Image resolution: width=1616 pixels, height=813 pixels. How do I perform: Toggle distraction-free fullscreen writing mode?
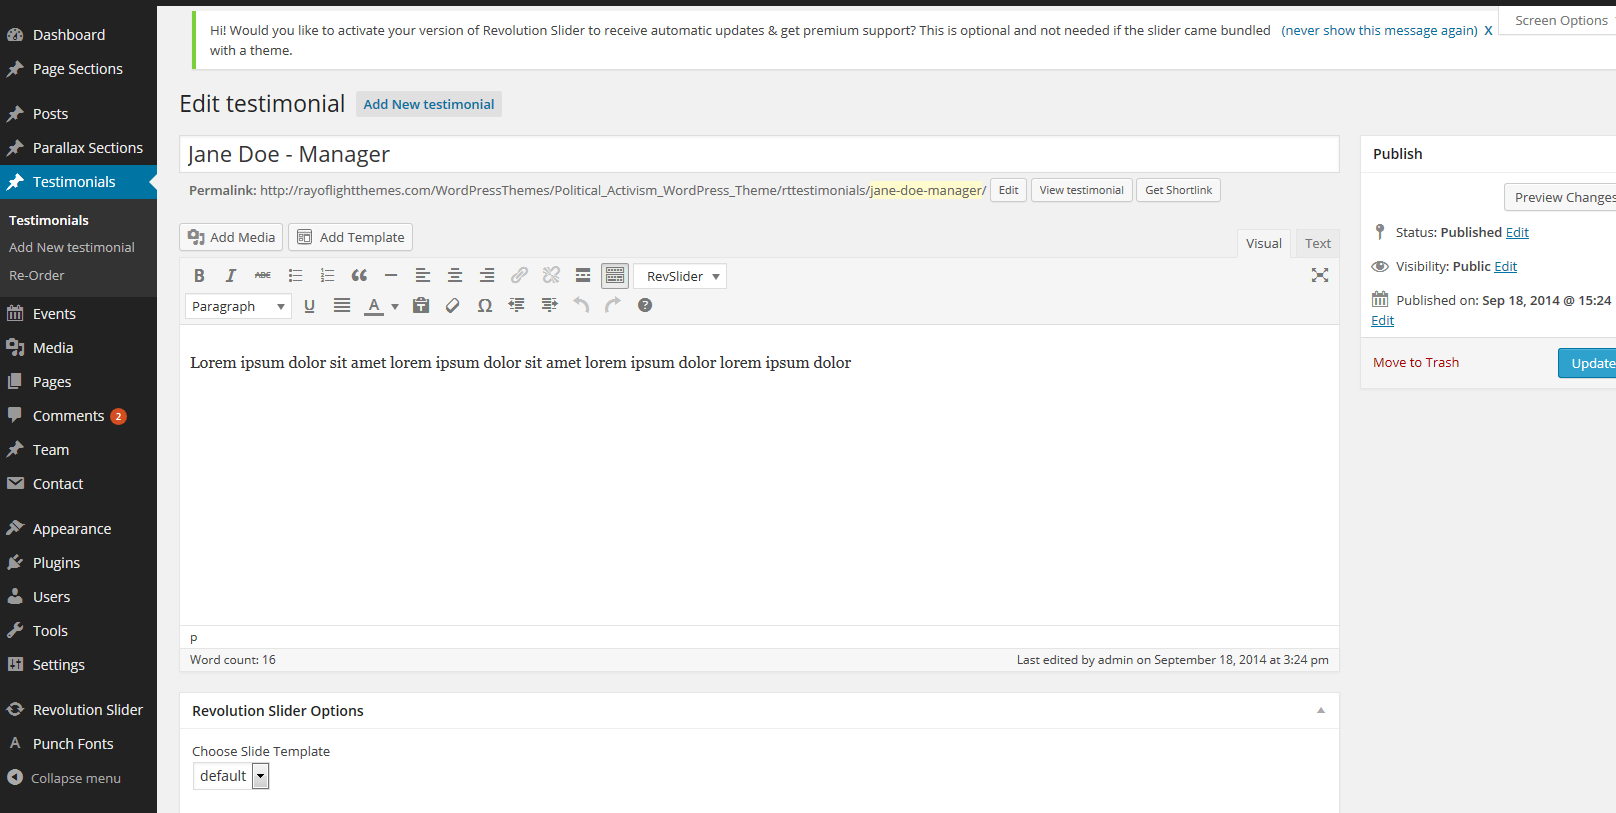coord(1320,276)
